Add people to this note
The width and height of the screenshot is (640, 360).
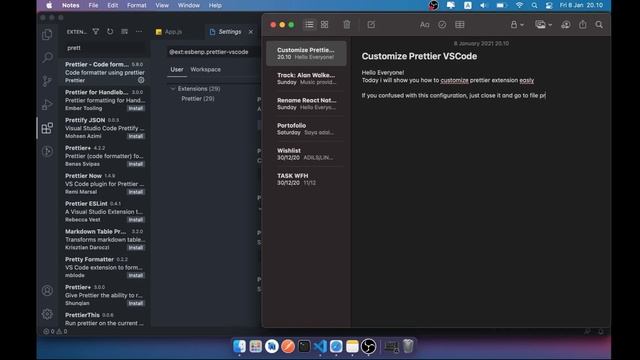(x=566, y=24)
